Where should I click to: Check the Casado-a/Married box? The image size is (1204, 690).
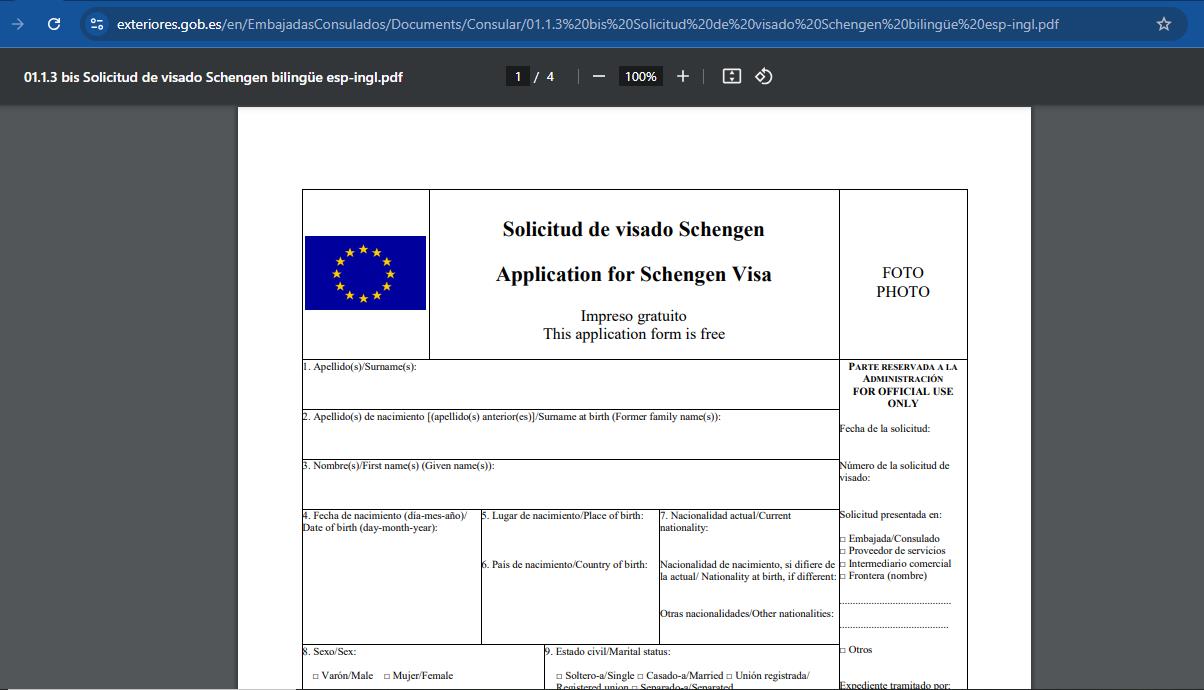point(639,676)
